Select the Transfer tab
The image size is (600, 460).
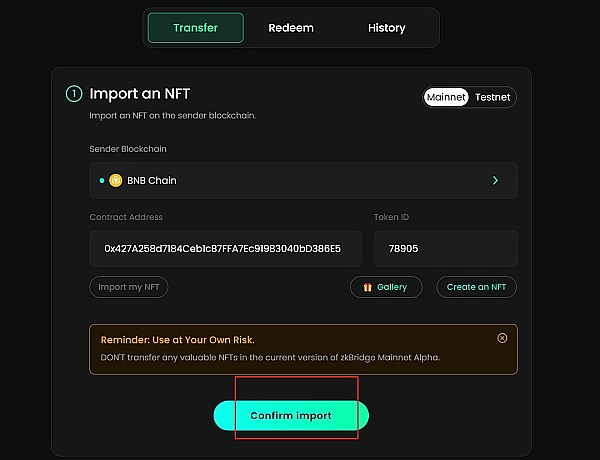coord(196,28)
